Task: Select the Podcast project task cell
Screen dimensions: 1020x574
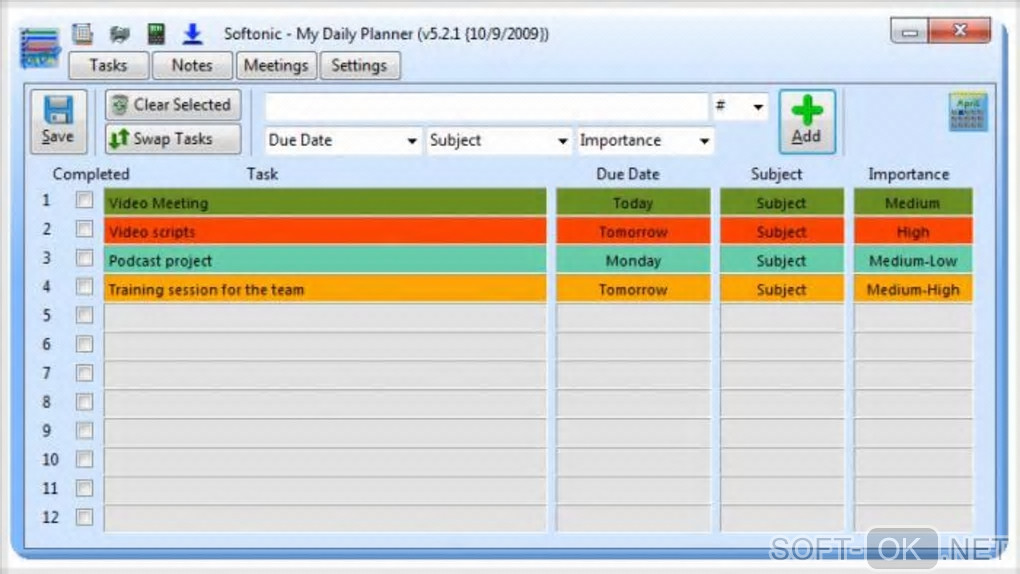Action: pos(325,260)
